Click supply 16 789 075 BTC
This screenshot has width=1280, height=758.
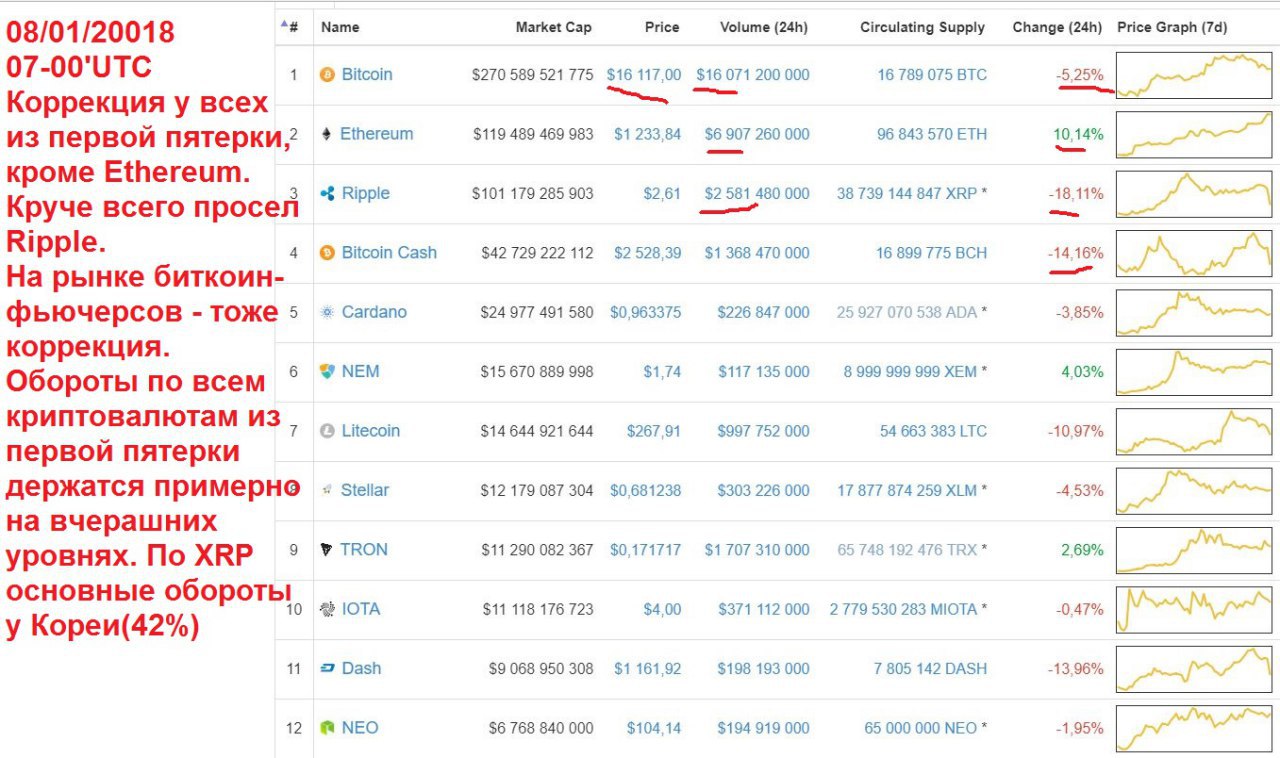point(932,75)
